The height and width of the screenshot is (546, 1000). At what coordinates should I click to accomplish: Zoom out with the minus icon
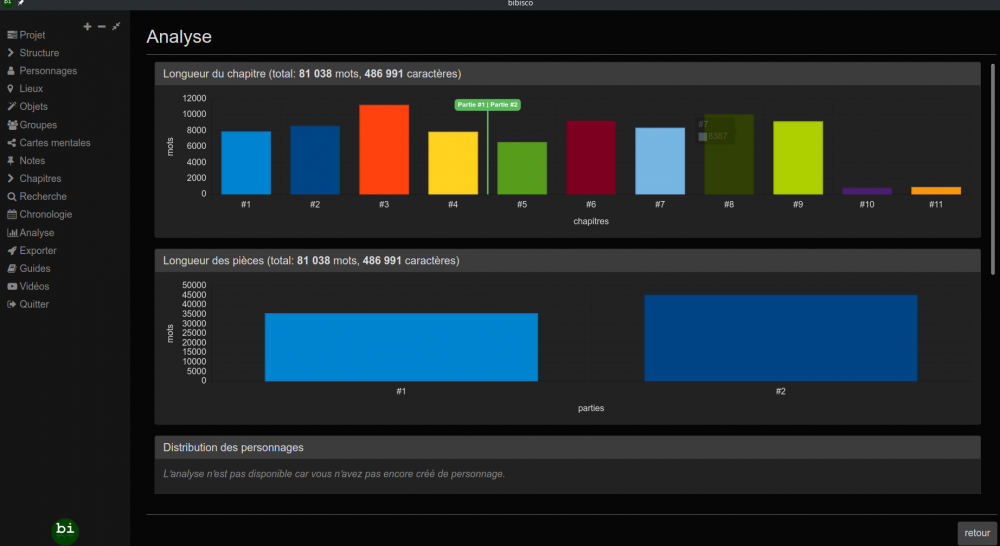click(x=102, y=26)
